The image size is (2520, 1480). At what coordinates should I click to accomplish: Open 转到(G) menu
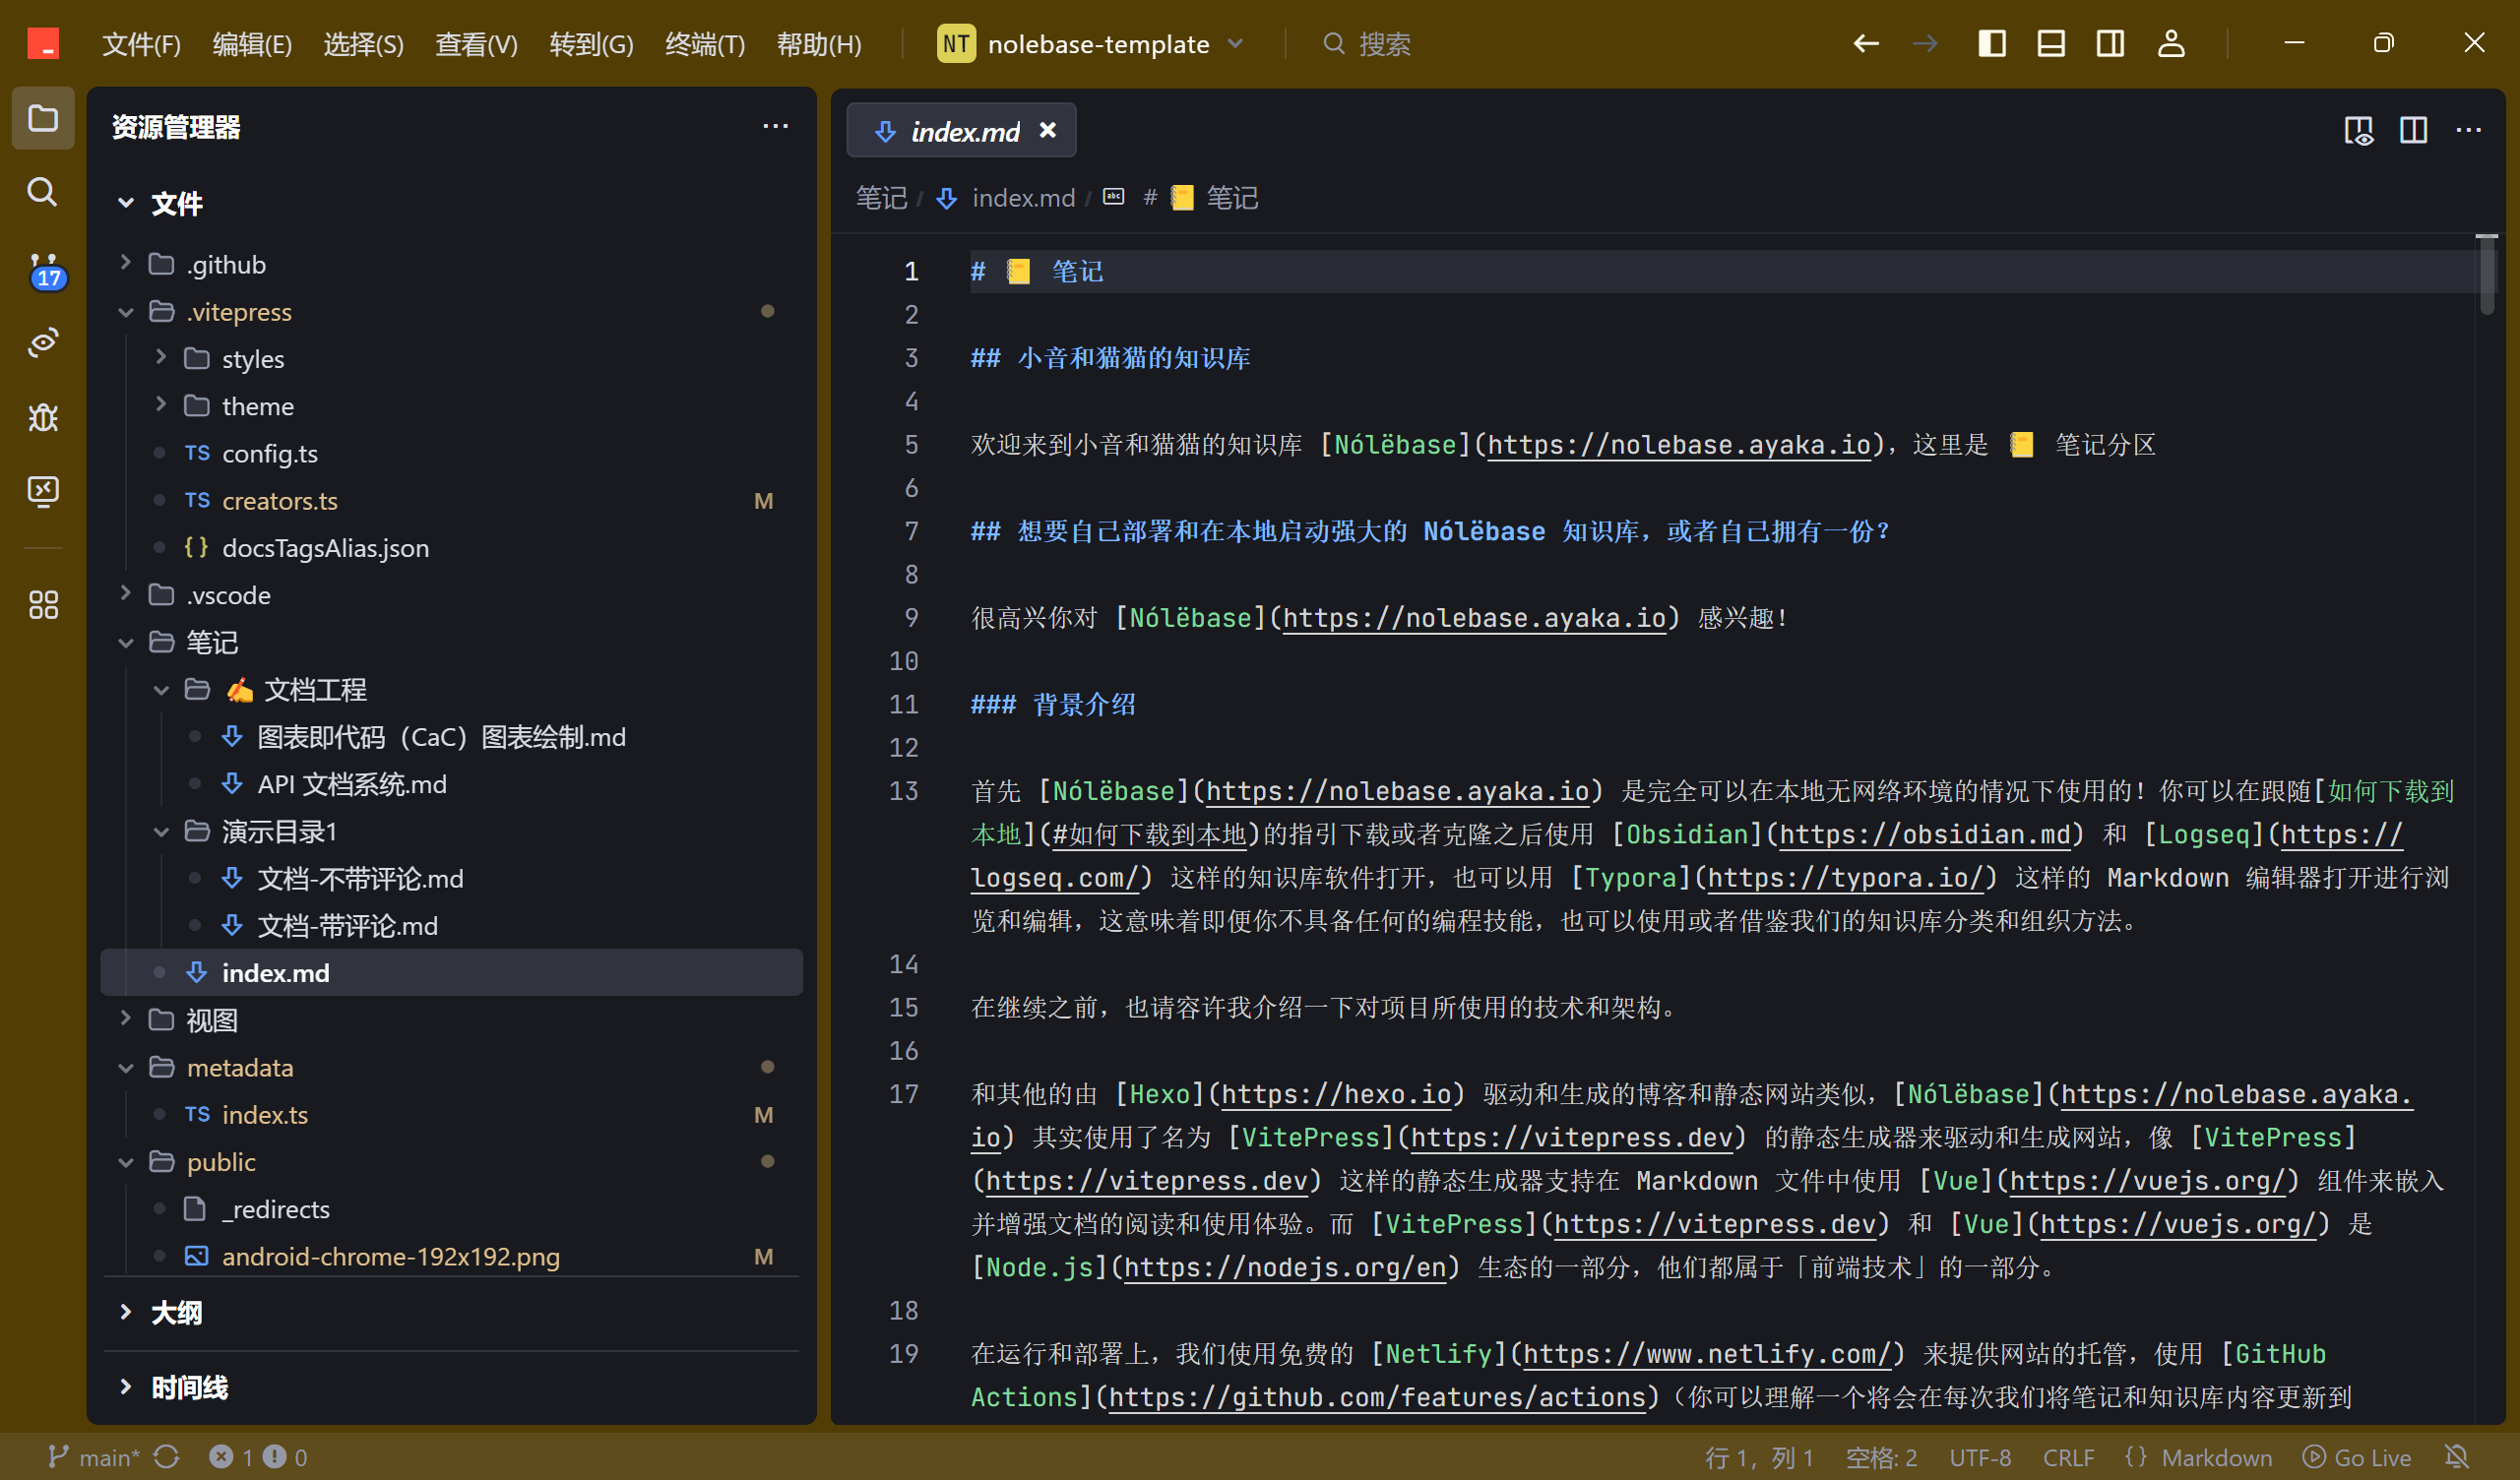pos(591,43)
